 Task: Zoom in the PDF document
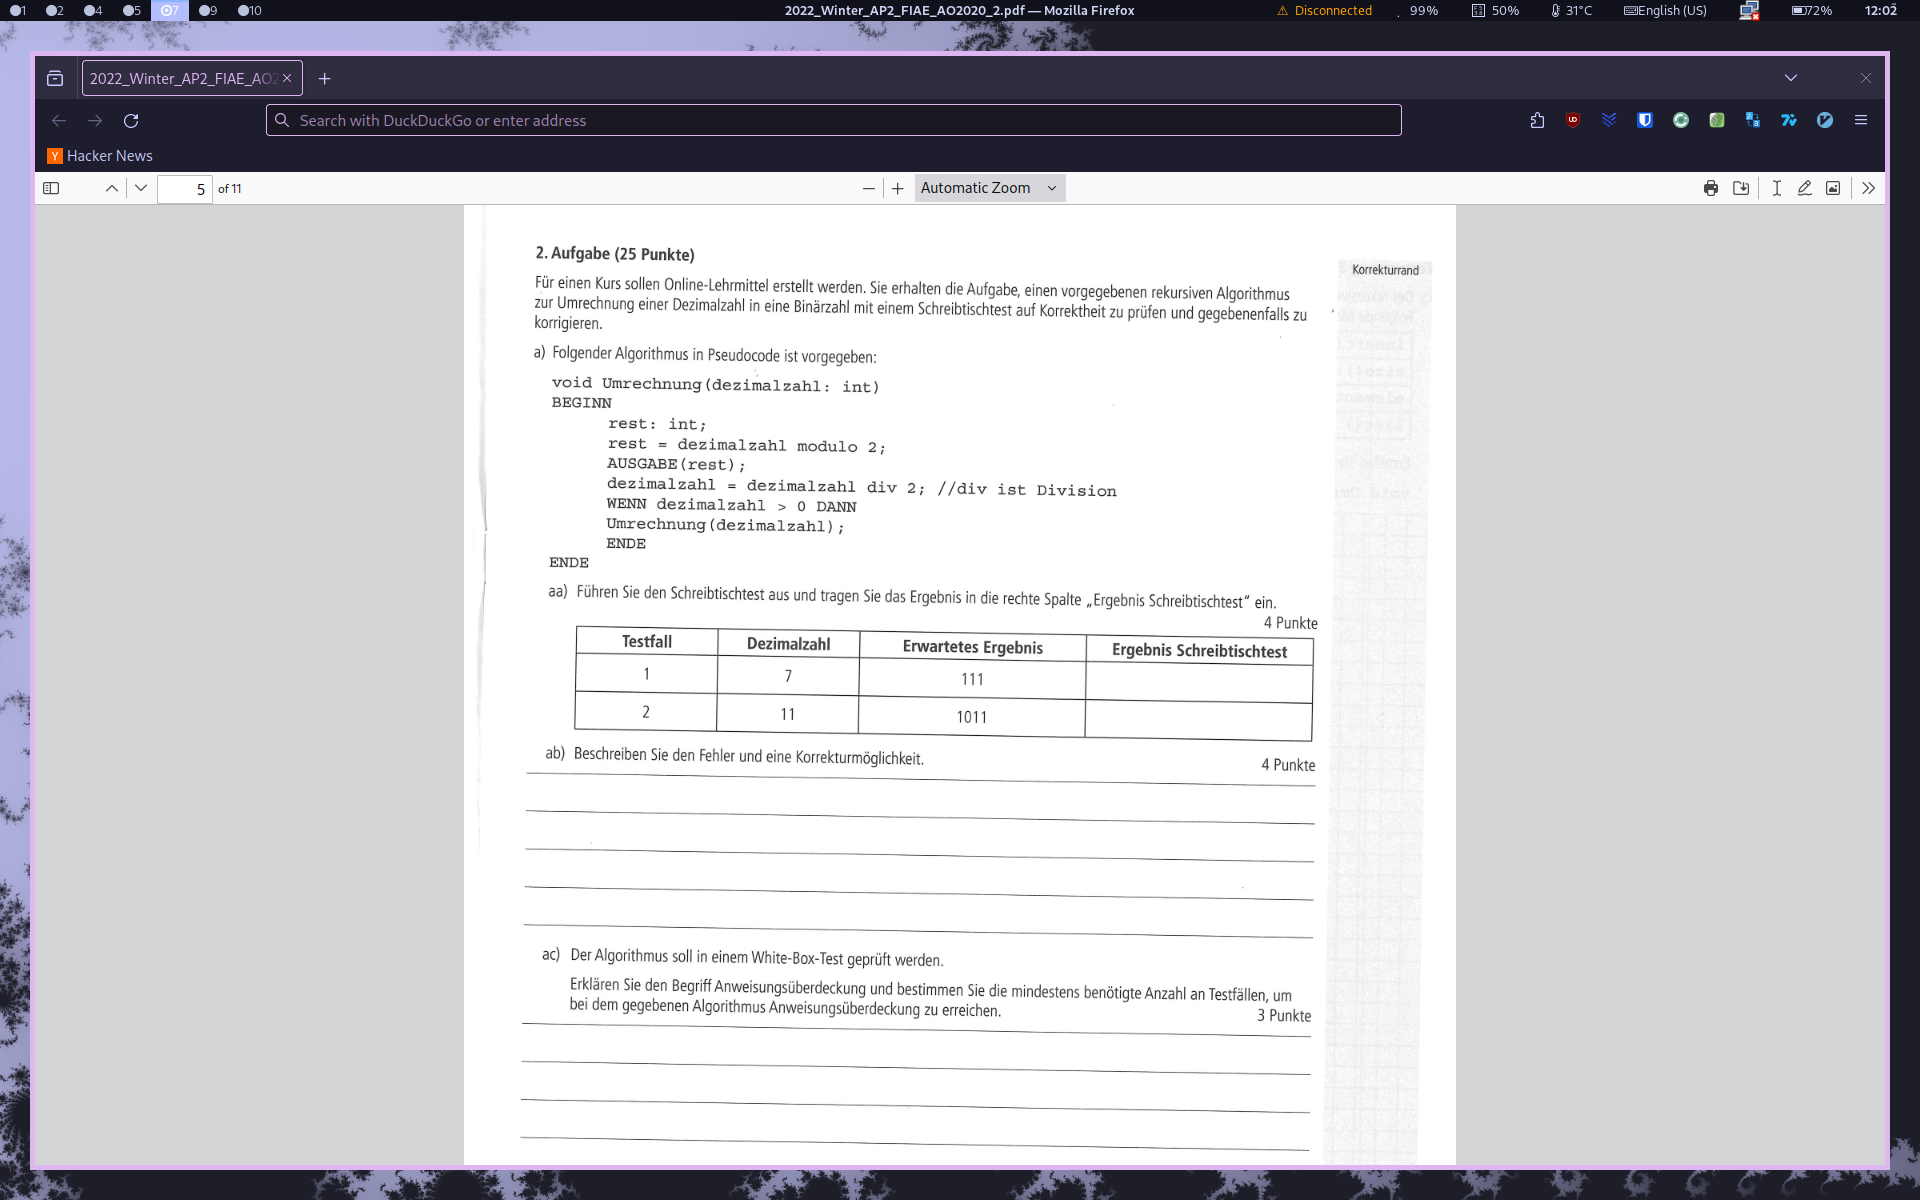(x=898, y=188)
